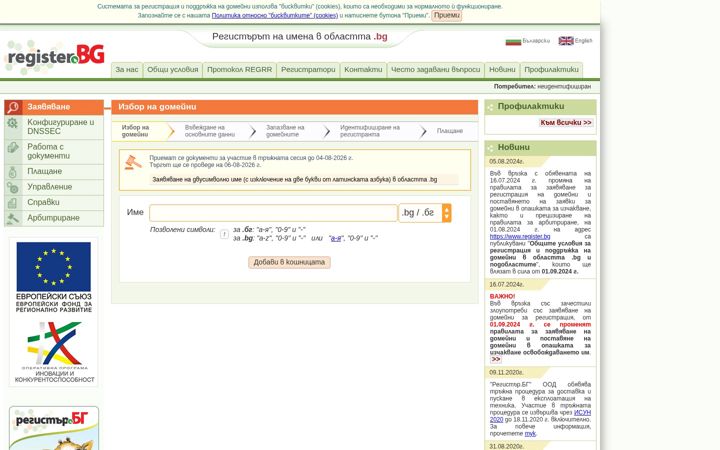Click the news date 16.07.2024г.
Image resolution: width=720 pixels, height=450 pixels.
(x=506, y=285)
